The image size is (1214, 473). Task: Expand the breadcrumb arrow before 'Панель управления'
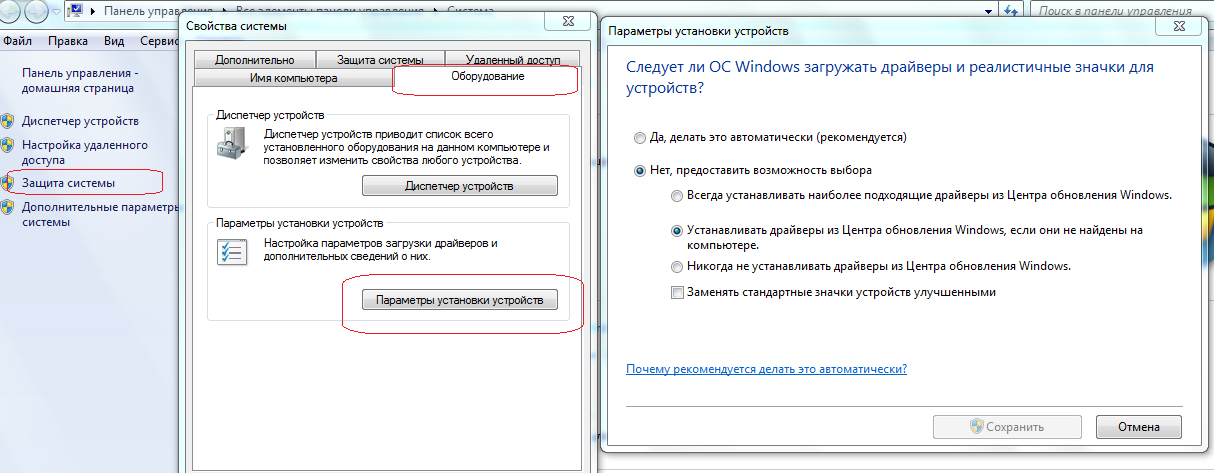click(x=94, y=10)
